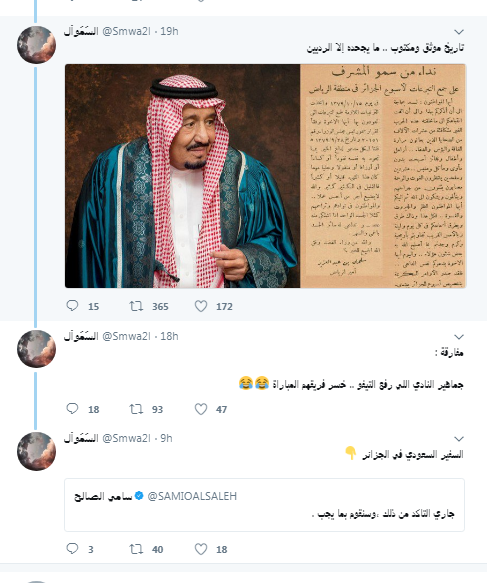Viewport: 487px width, 583px height.
Task: Expand options chevron on the 9h tweet
Action: [x=459, y=439]
